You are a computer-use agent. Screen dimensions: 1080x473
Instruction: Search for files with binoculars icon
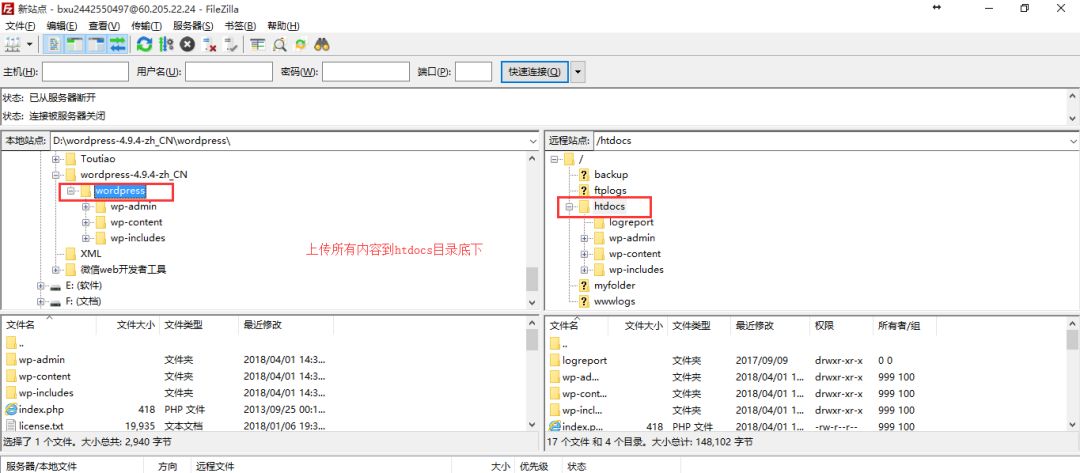322,45
